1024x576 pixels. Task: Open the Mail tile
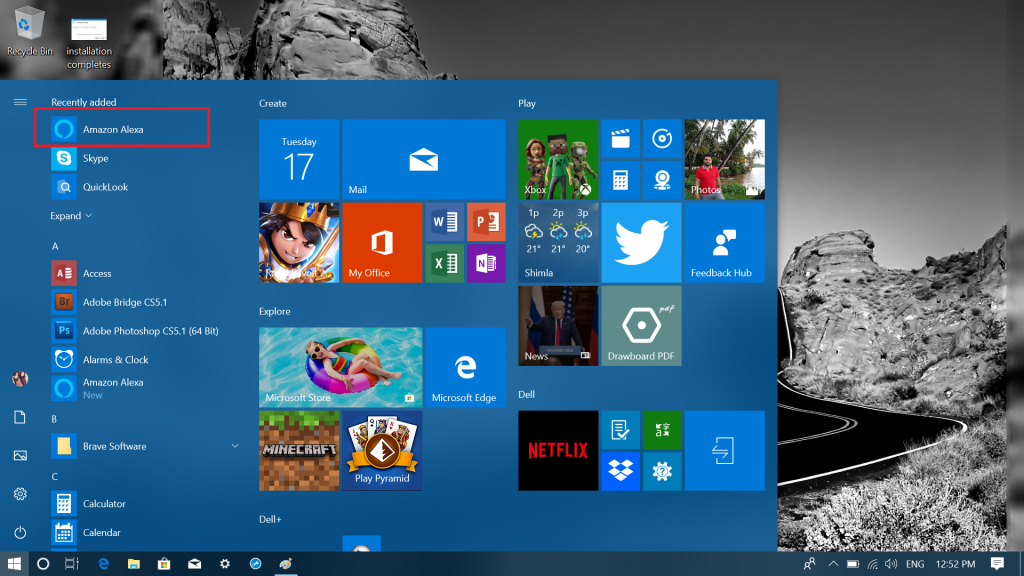tap(424, 159)
